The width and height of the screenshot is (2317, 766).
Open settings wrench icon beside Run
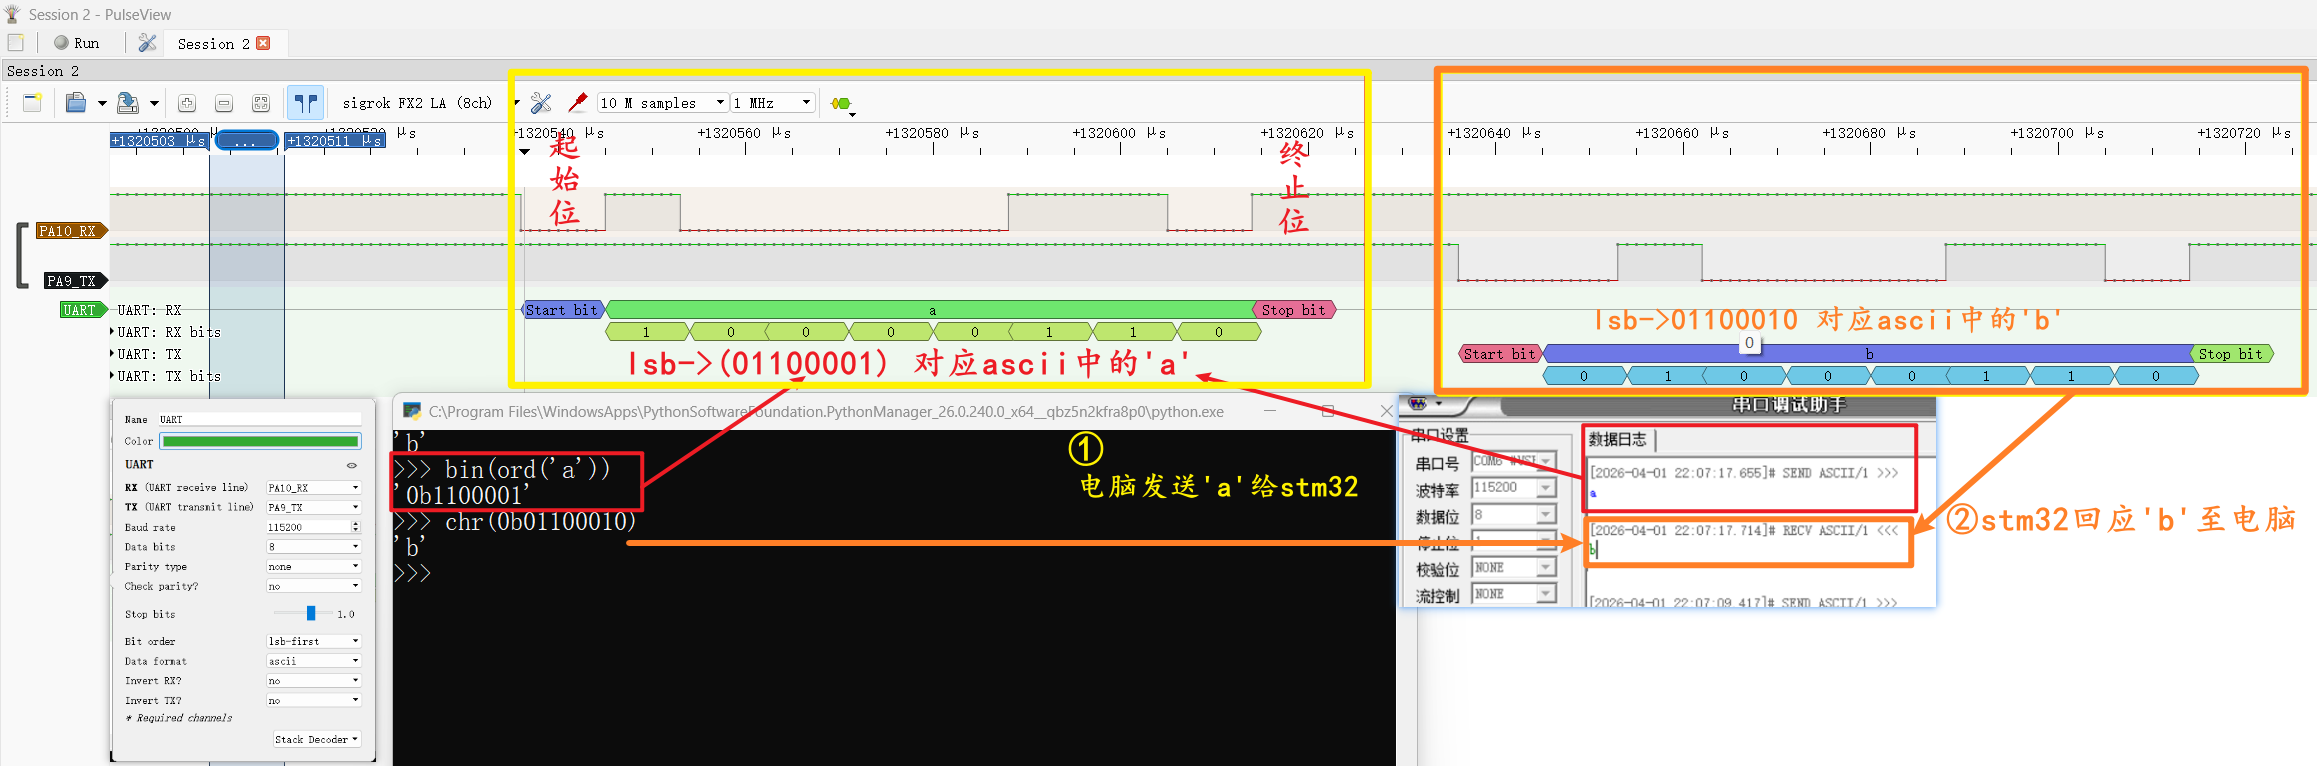tap(147, 43)
